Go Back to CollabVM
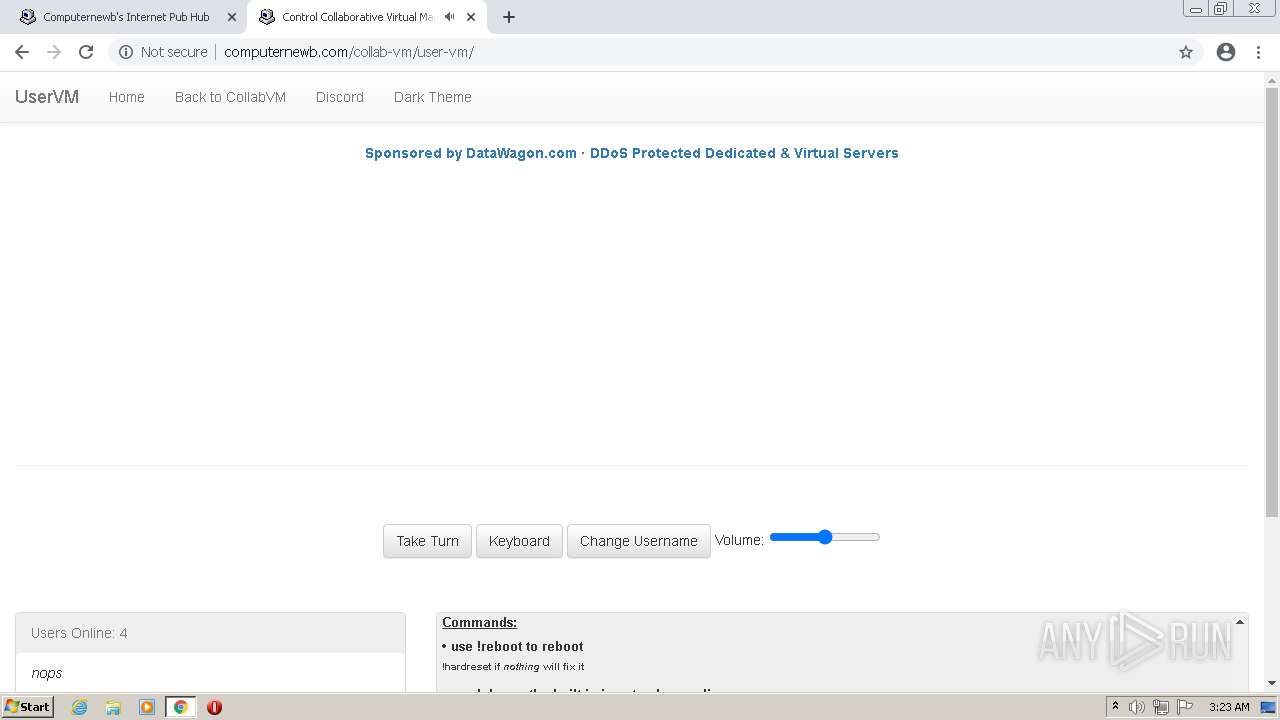1280x720 pixels. pyautogui.click(x=230, y=97)
